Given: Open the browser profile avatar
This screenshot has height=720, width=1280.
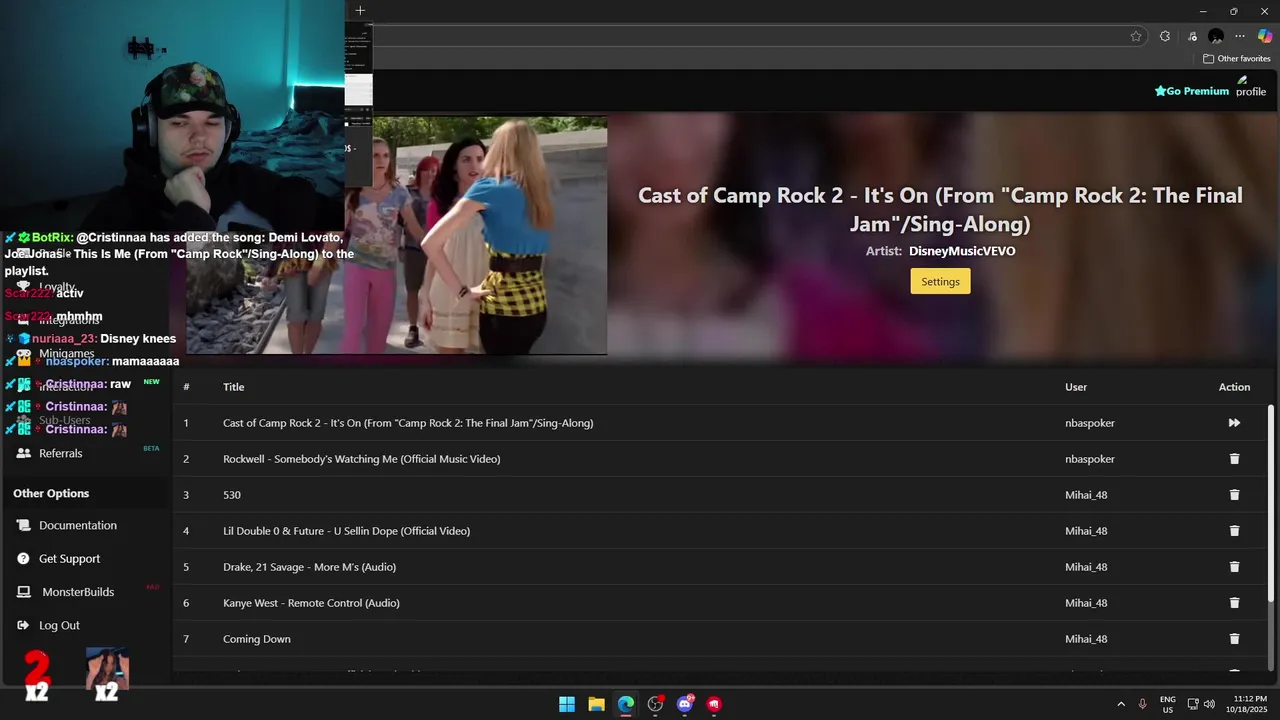Looking at the screenshot, I should click(x=1216, y=36).
